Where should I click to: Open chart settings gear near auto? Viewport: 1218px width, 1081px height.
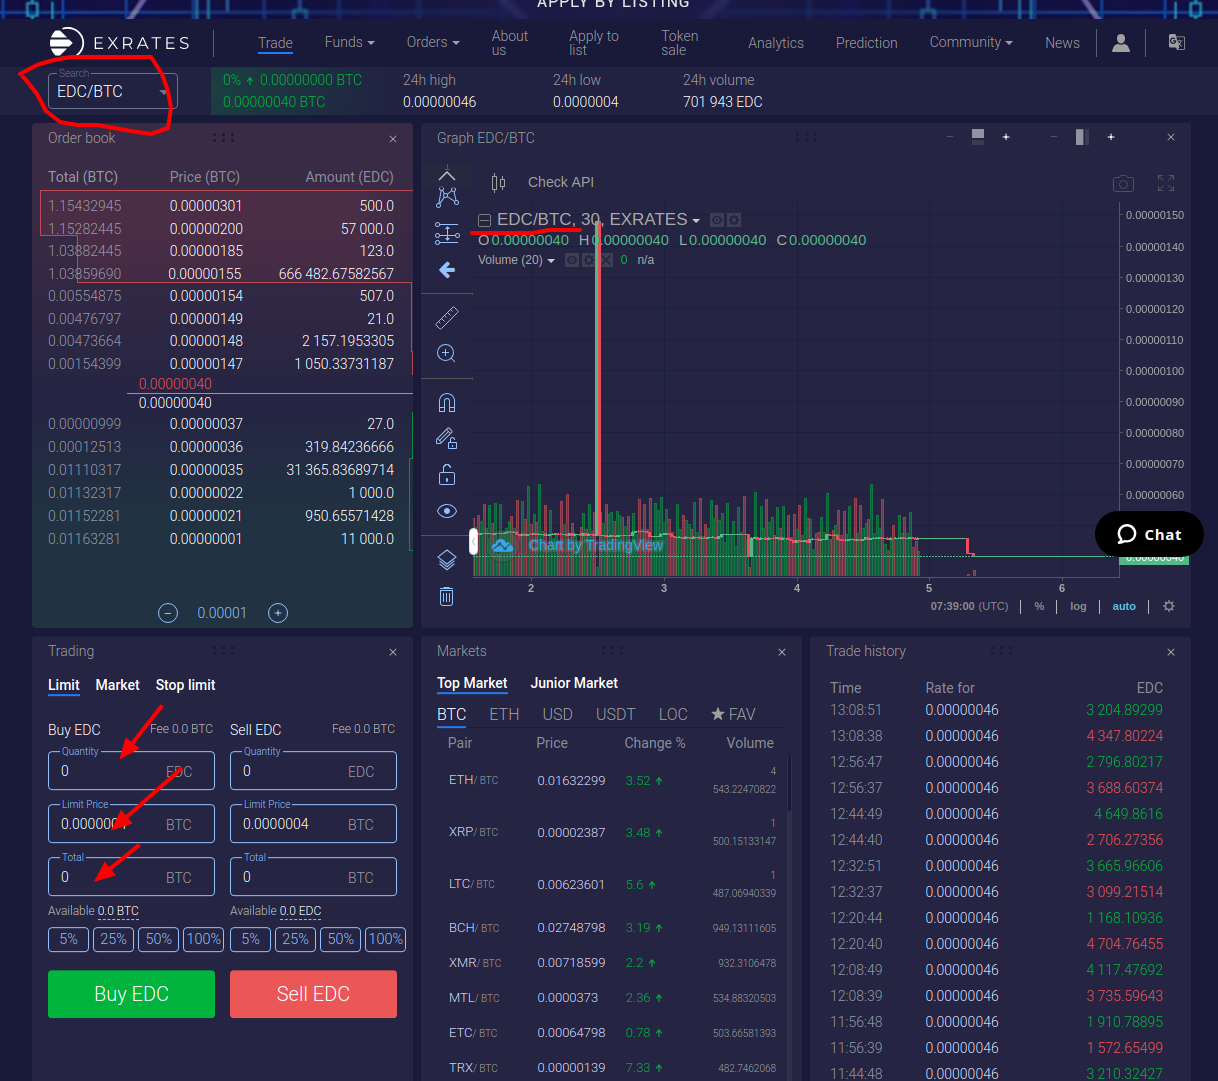(1169, 606)
